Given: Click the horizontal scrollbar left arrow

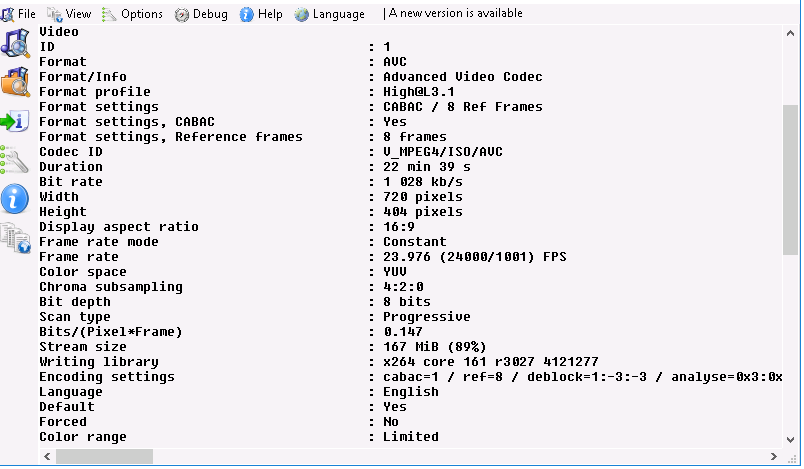Looking at the screenshot, I should pyautogui.click(x=48, y=456).
